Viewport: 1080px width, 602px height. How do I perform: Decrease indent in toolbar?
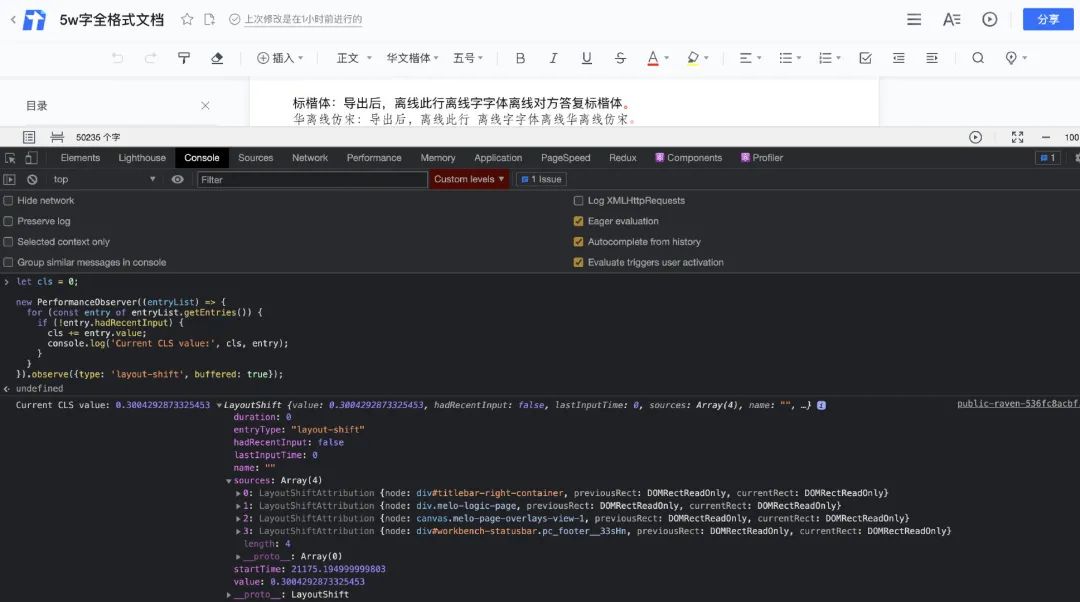[x=898, y=58]
